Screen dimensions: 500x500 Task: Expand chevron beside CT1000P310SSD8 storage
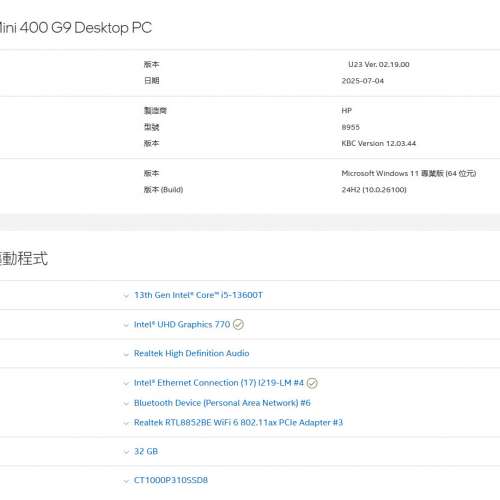pos(126,481)
